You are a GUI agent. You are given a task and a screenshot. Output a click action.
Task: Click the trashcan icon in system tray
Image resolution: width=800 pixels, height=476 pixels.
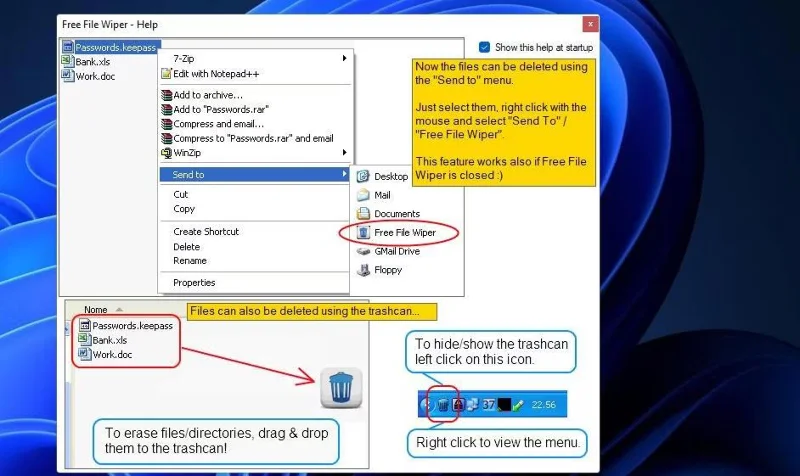(x=443, y=405)
